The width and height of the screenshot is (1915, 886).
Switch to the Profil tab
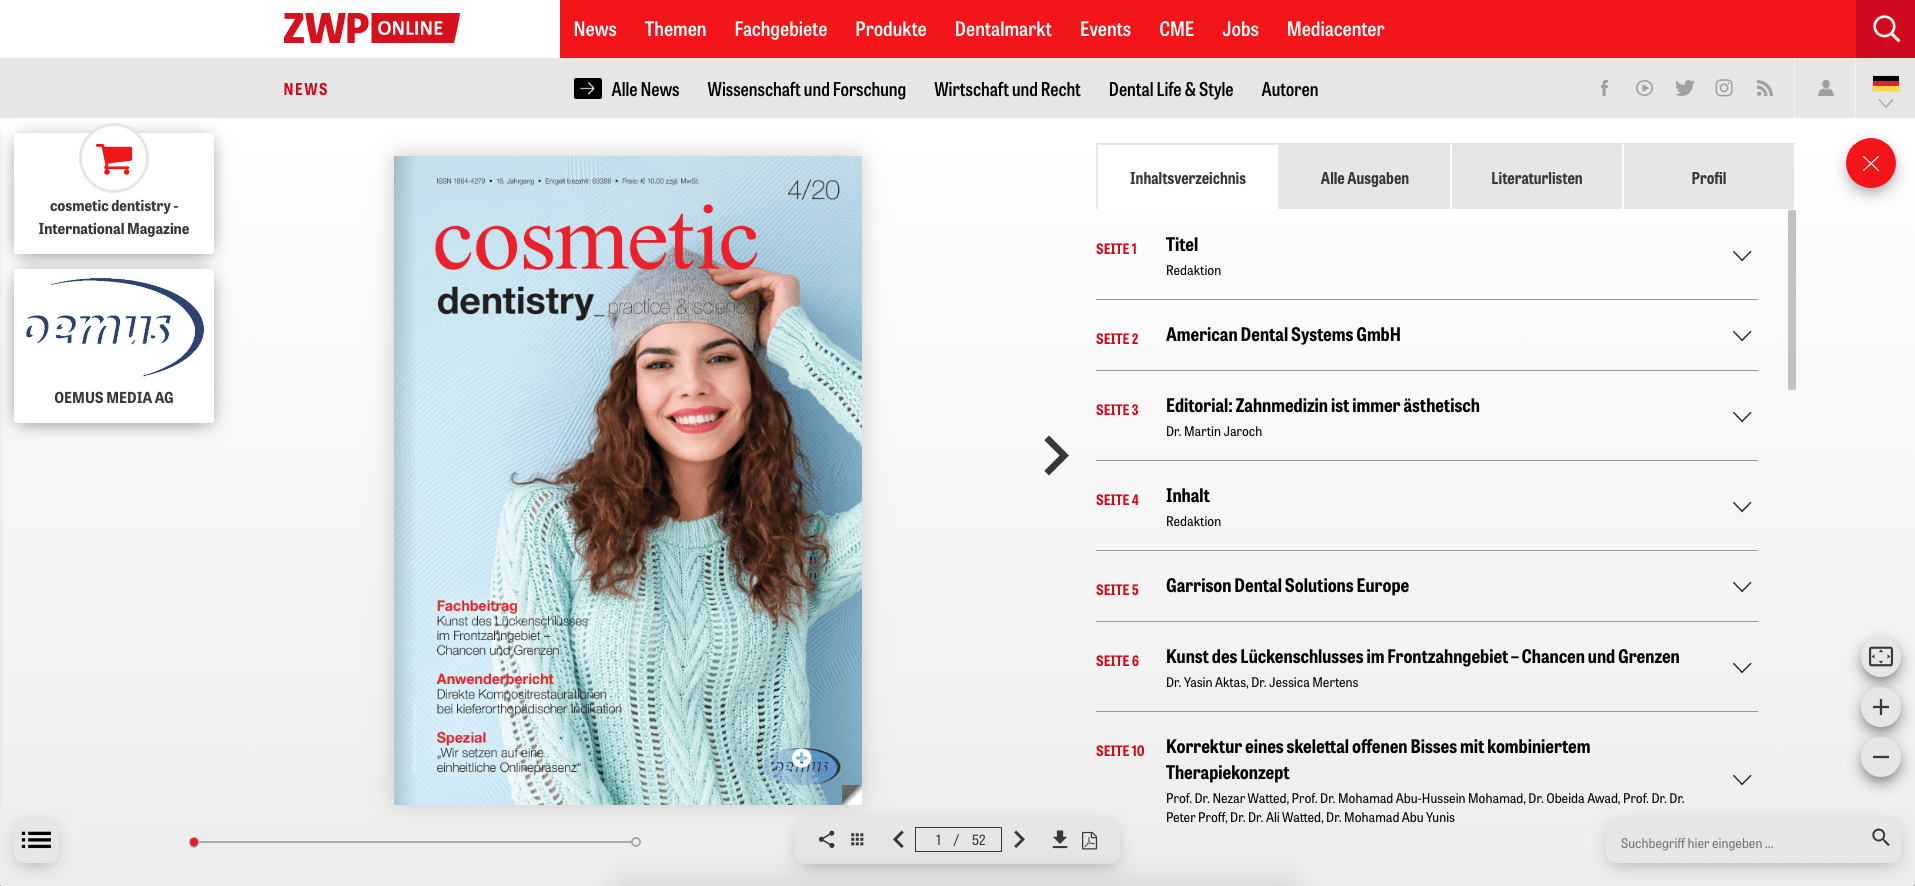tap(1708, 177)
